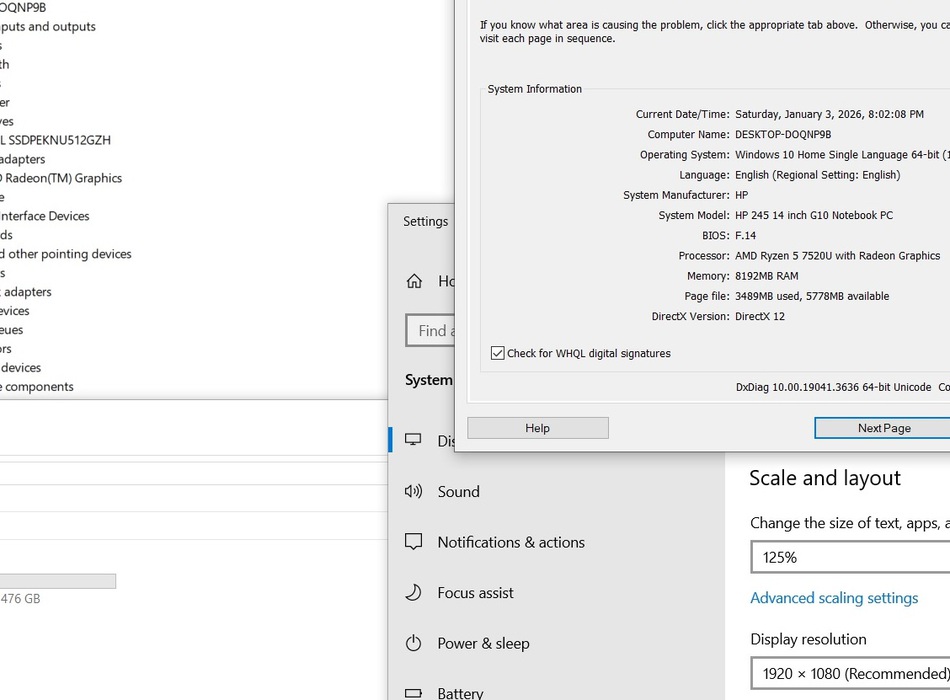Click the Power & sleep power icon
950x700 pixels.
413,643
